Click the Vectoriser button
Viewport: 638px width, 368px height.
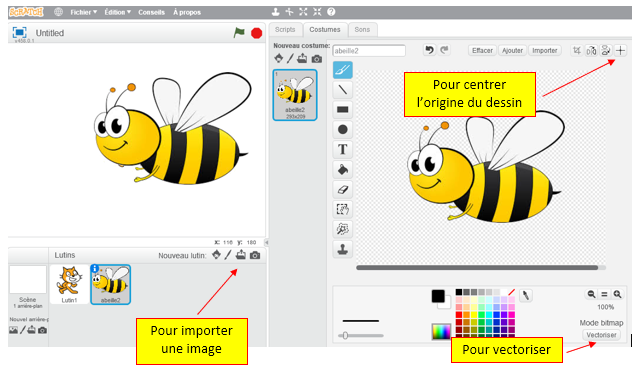(x=601, y=335)
